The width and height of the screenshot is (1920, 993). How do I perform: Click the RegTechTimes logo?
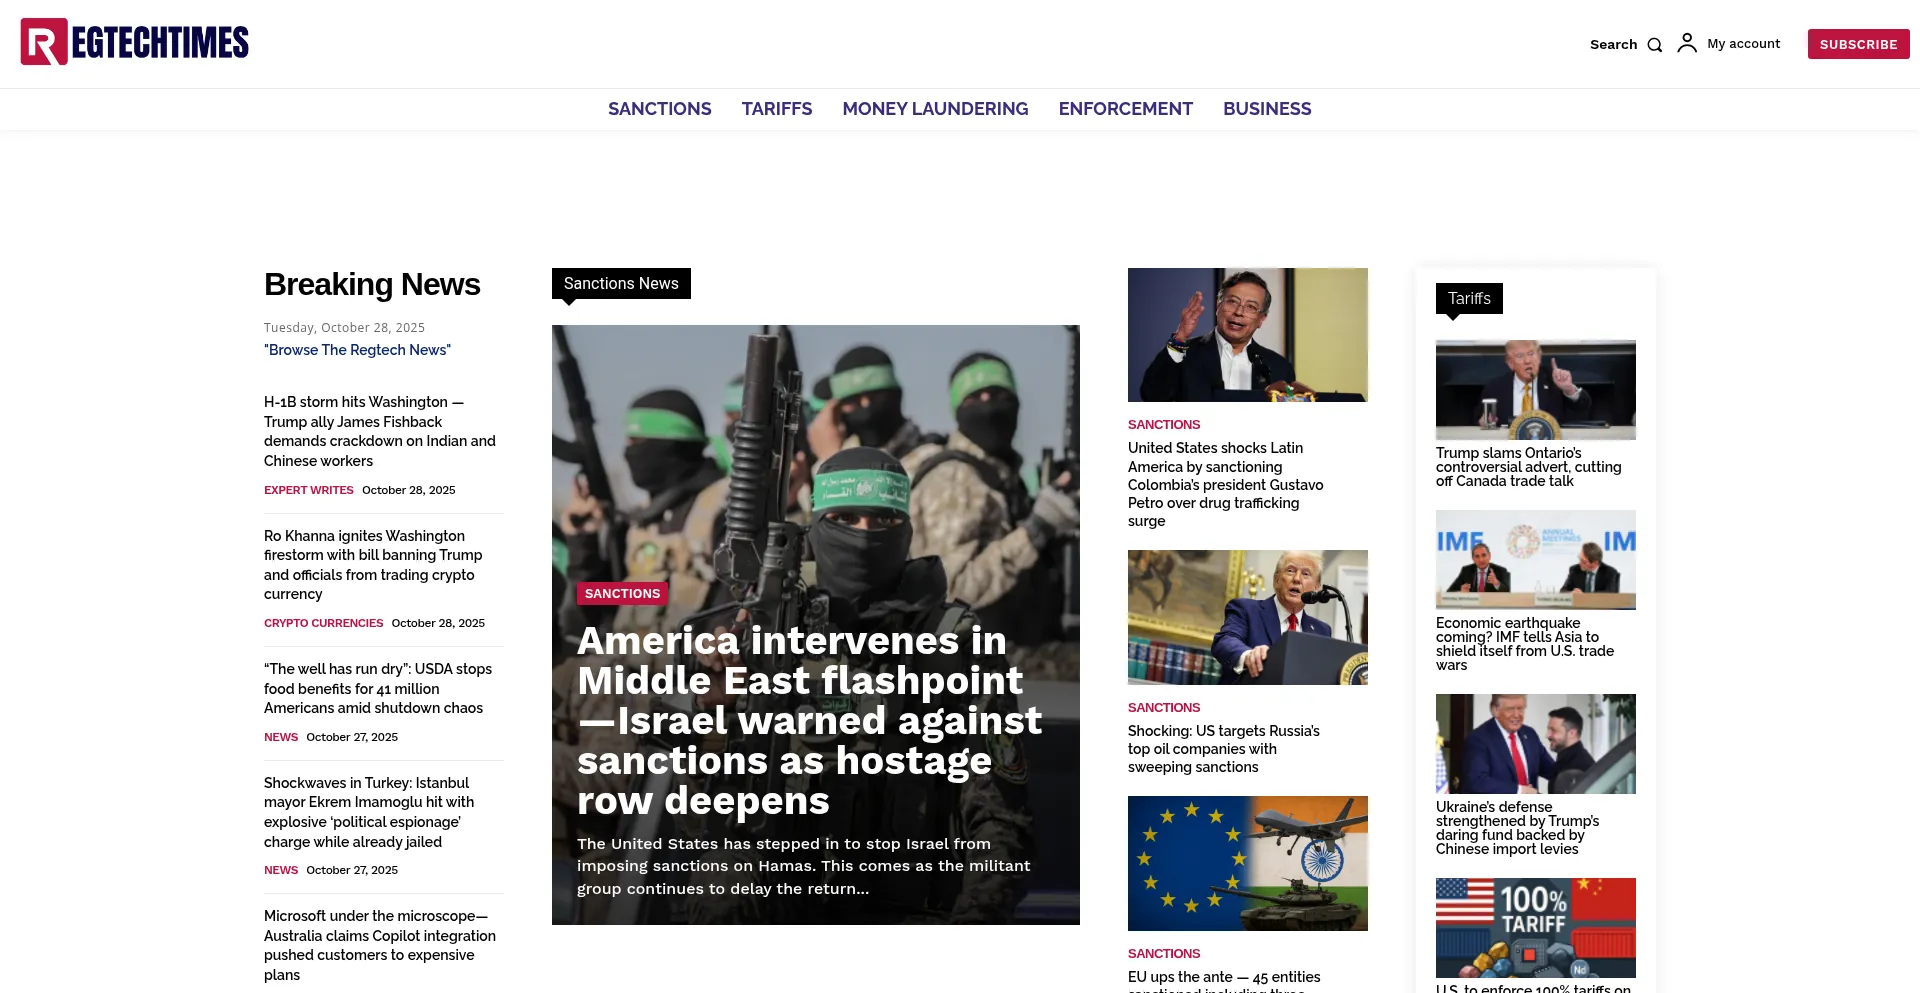(x=135, y=42)
